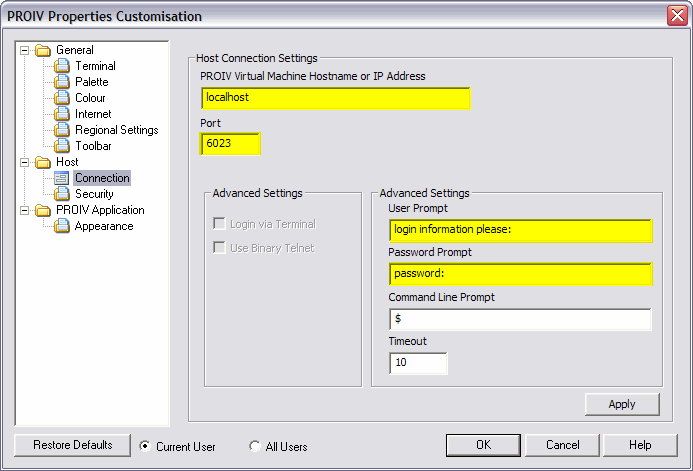The height and width of the screenshot is (471, 693).
Task: Open the Terminal settings page
Action: (95, 66)
